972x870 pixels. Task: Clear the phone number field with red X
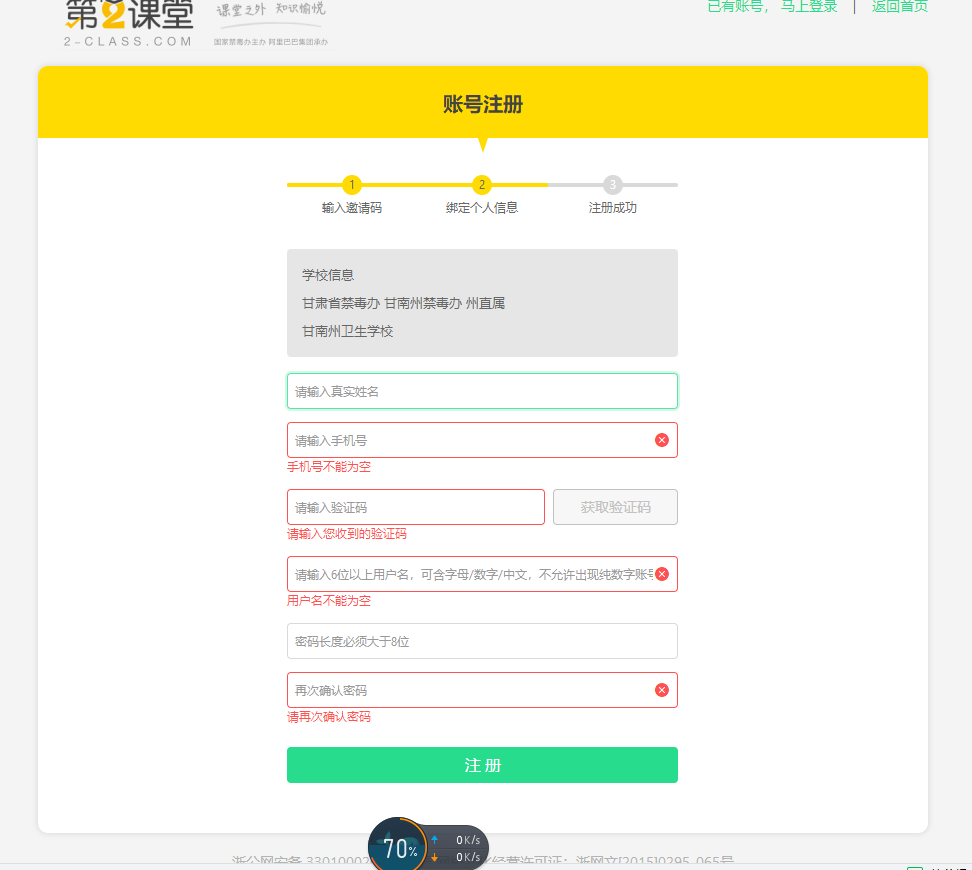(662, 440)
